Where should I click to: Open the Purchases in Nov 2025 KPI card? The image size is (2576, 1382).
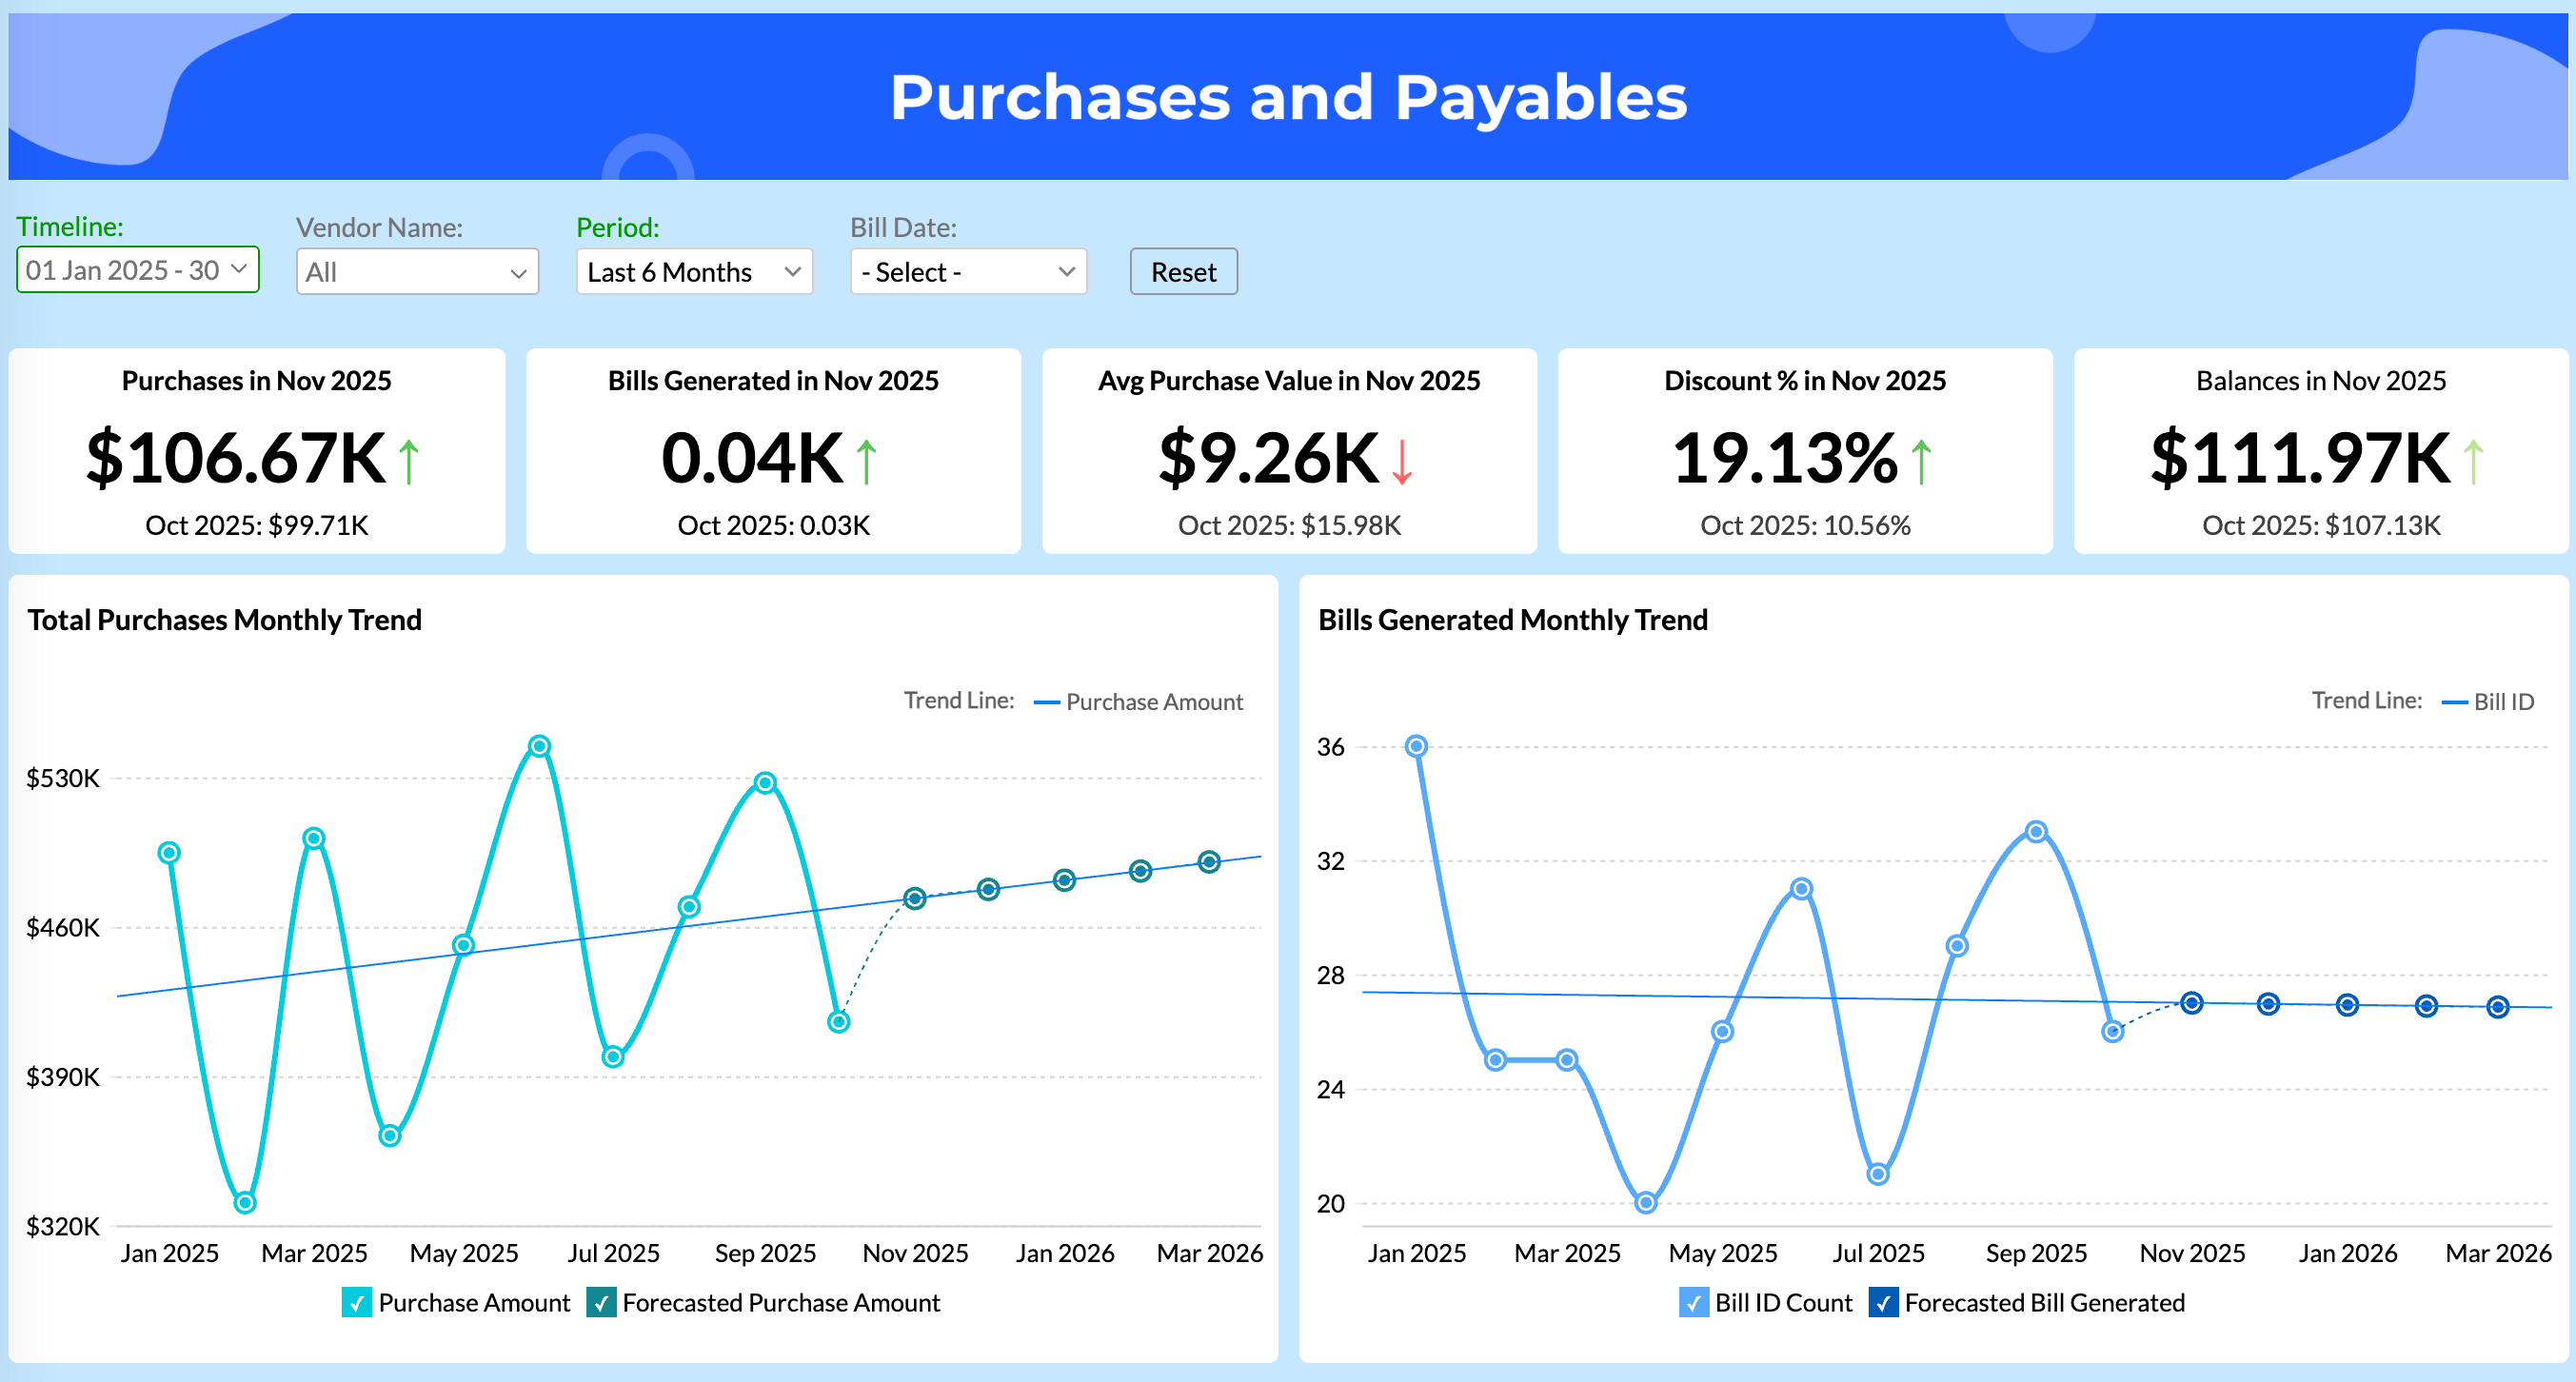click(x=256, y=452)
